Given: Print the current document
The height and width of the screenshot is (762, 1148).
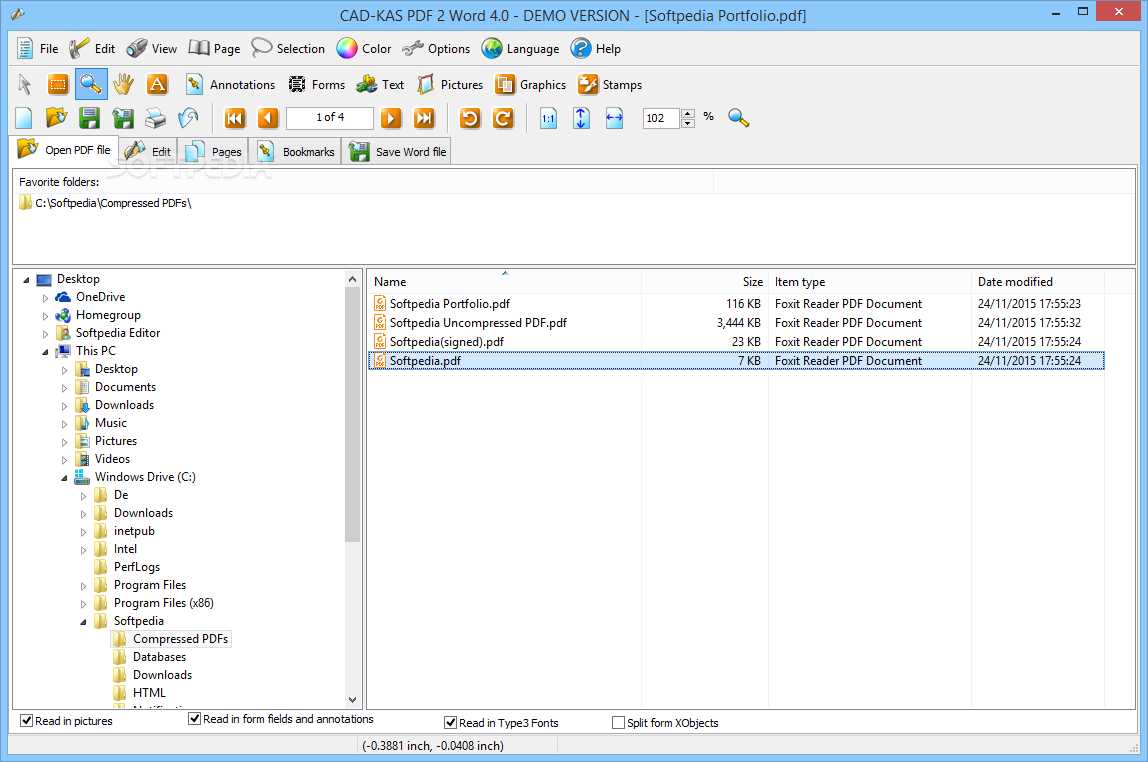Looking at the screenshot, I should point(155,118).
